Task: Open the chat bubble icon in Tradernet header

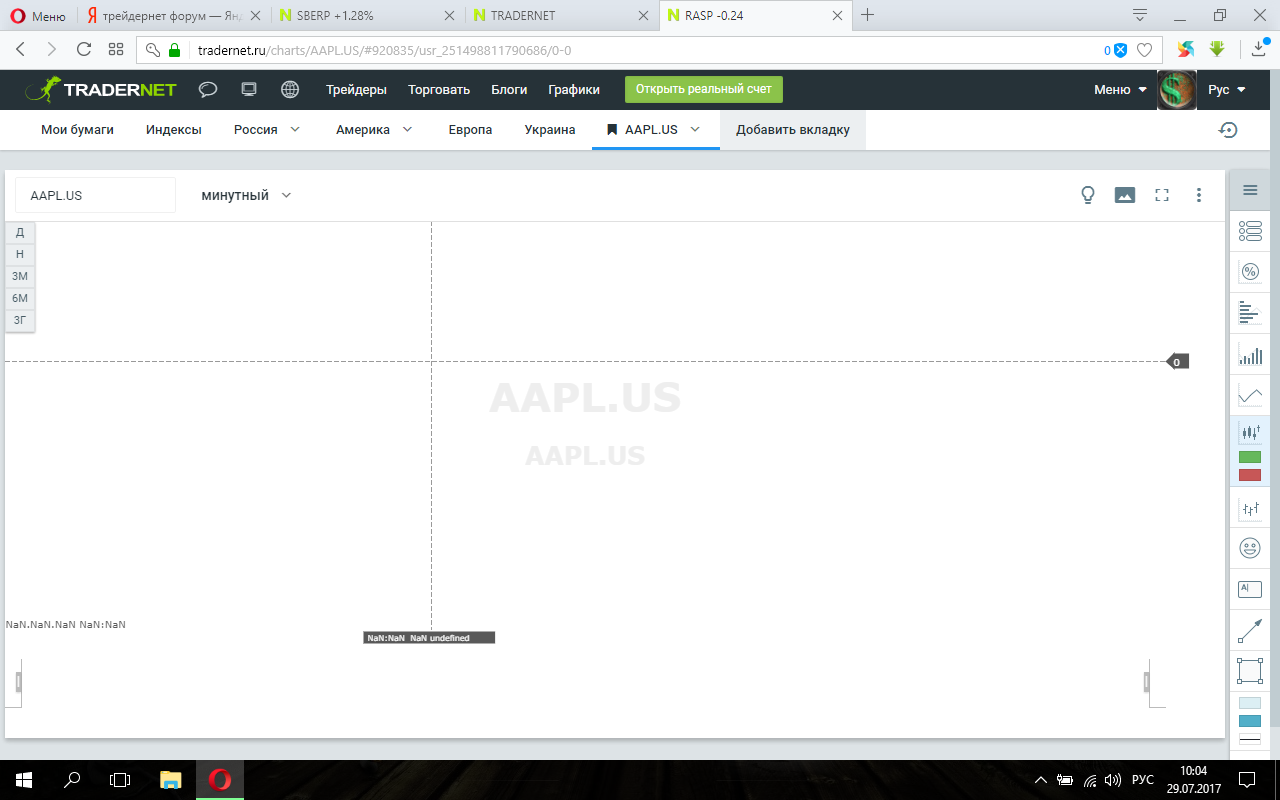Action: pos(208,89)
